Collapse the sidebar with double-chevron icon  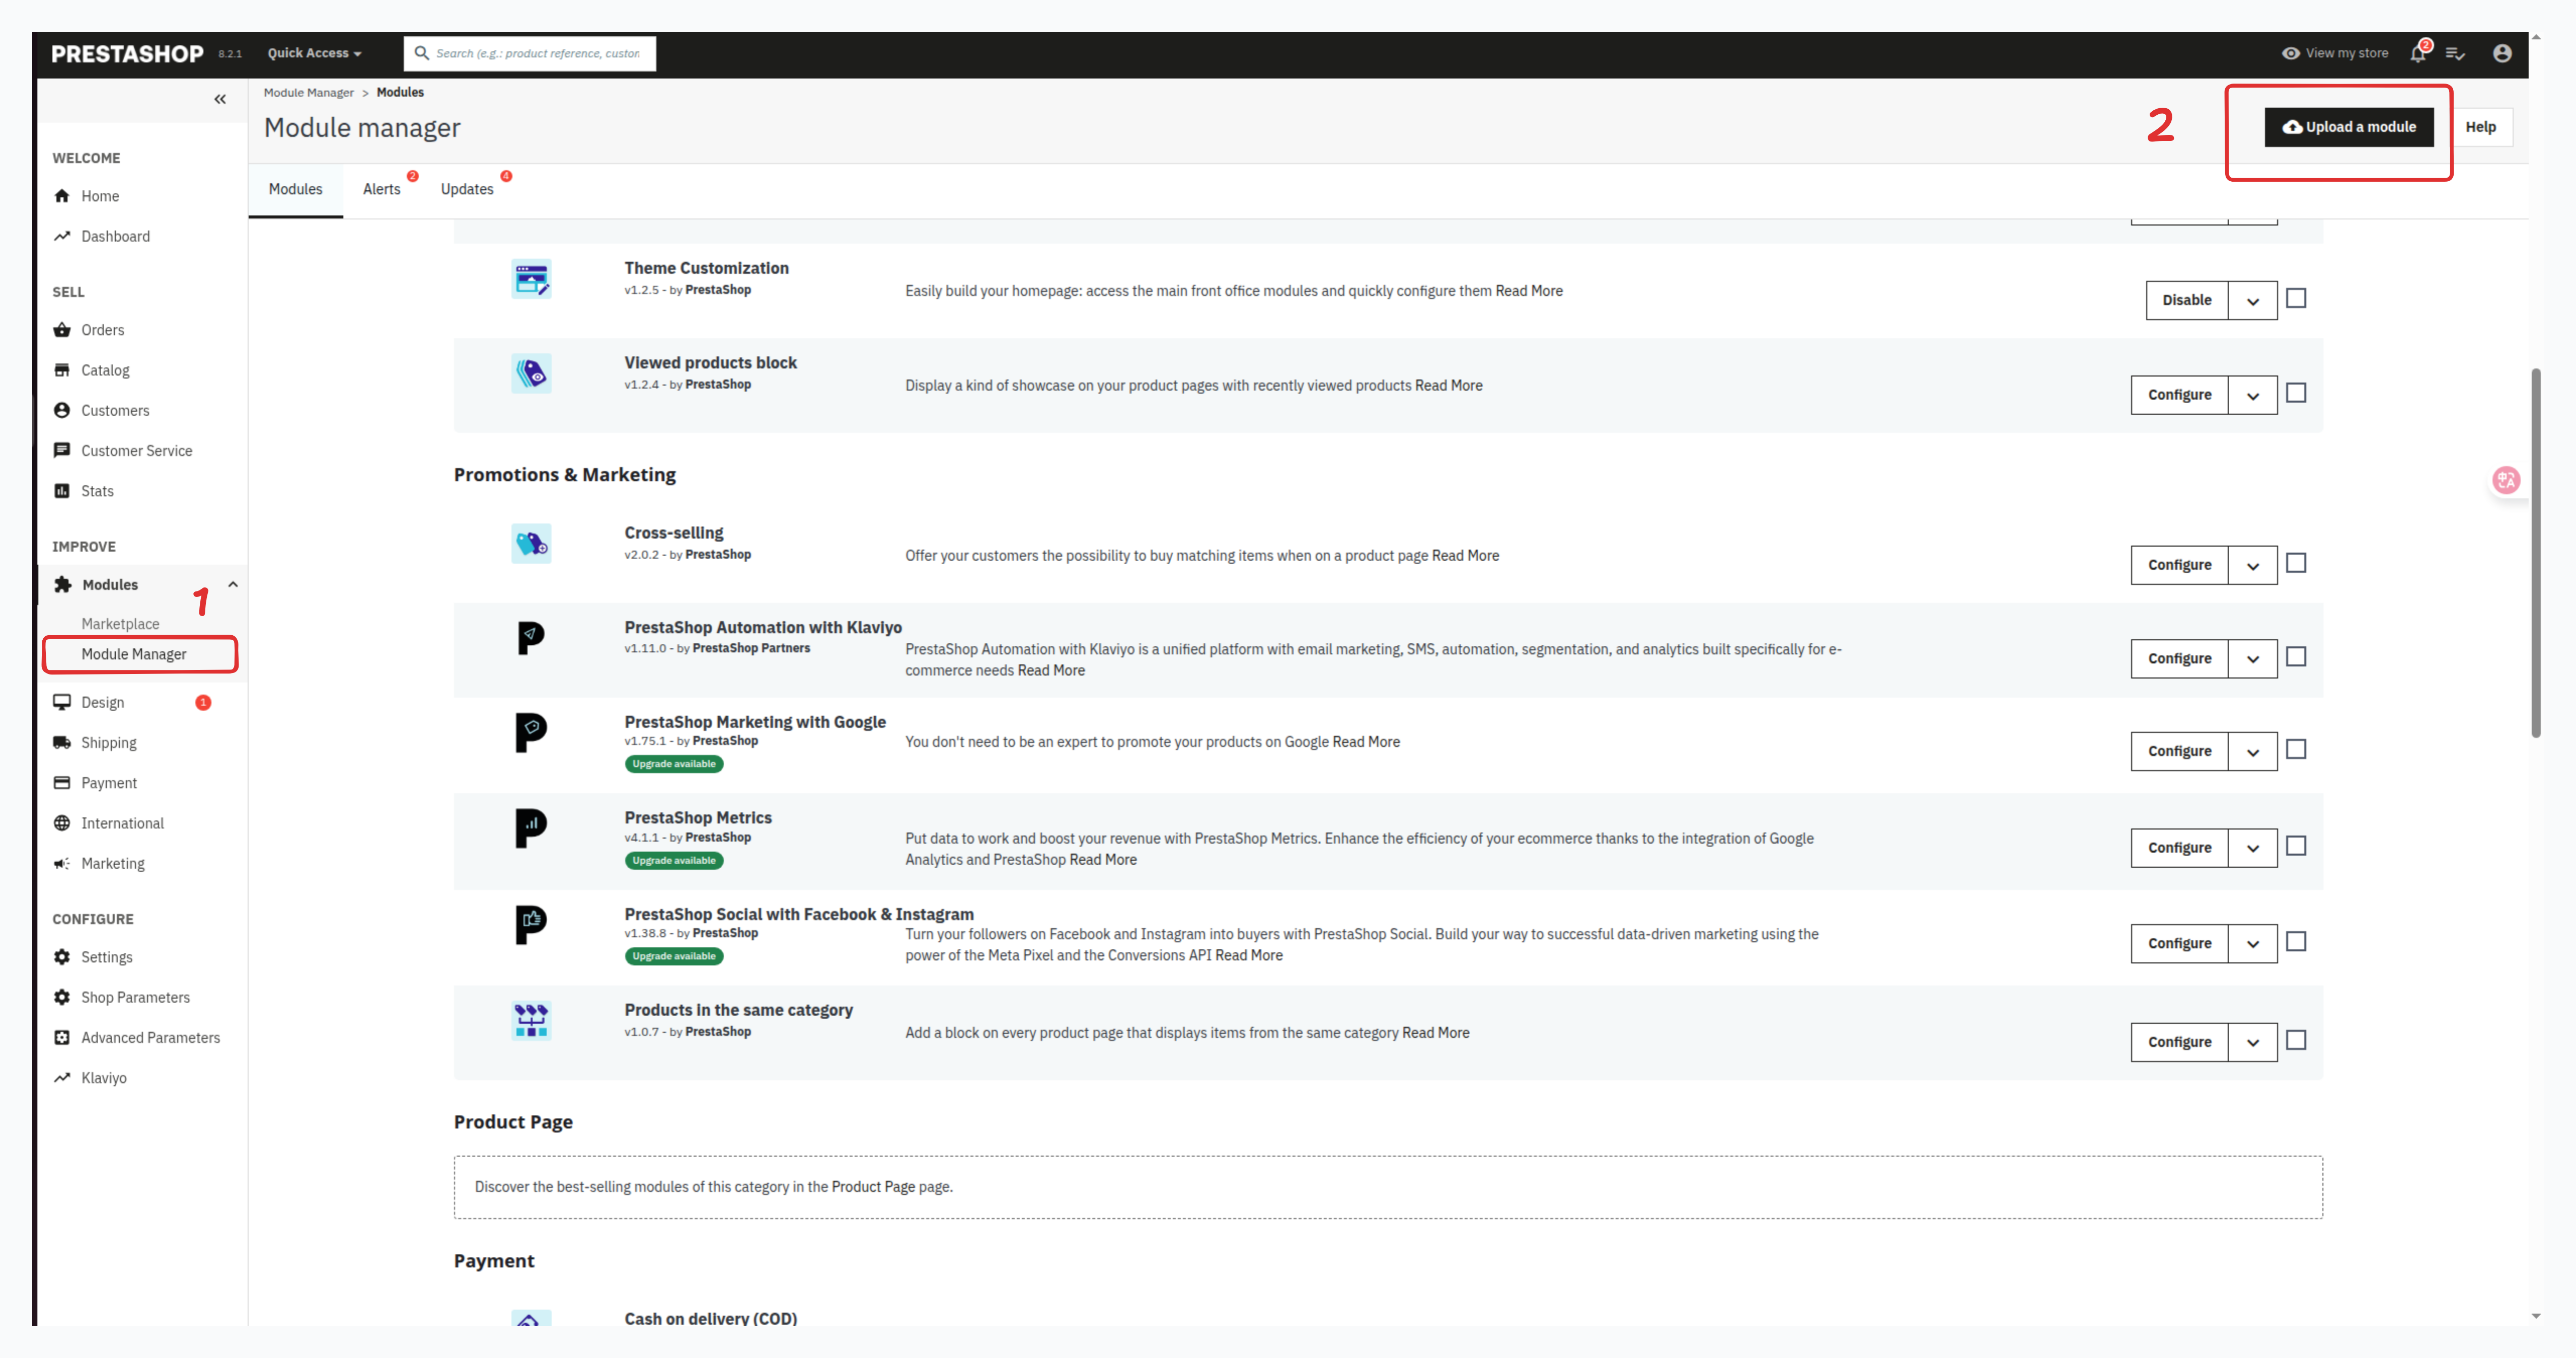(220, 99)
